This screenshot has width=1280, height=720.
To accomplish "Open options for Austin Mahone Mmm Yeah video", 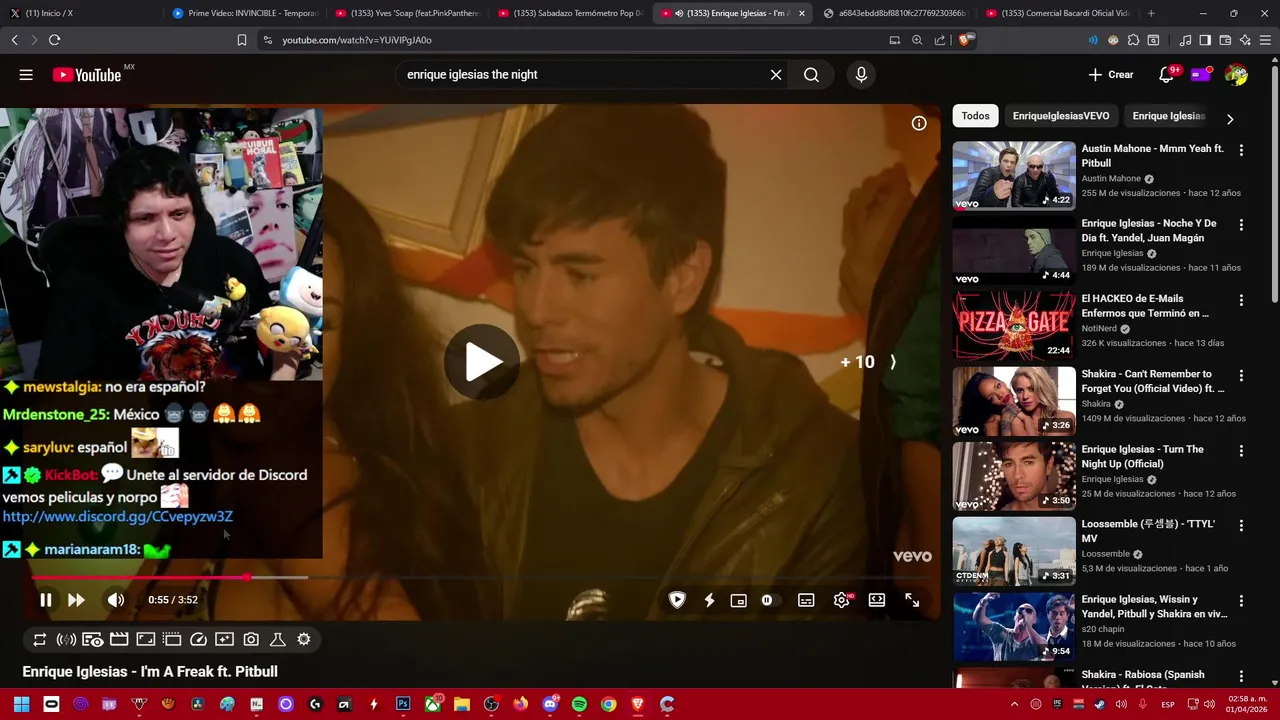I will [1241, 150].
